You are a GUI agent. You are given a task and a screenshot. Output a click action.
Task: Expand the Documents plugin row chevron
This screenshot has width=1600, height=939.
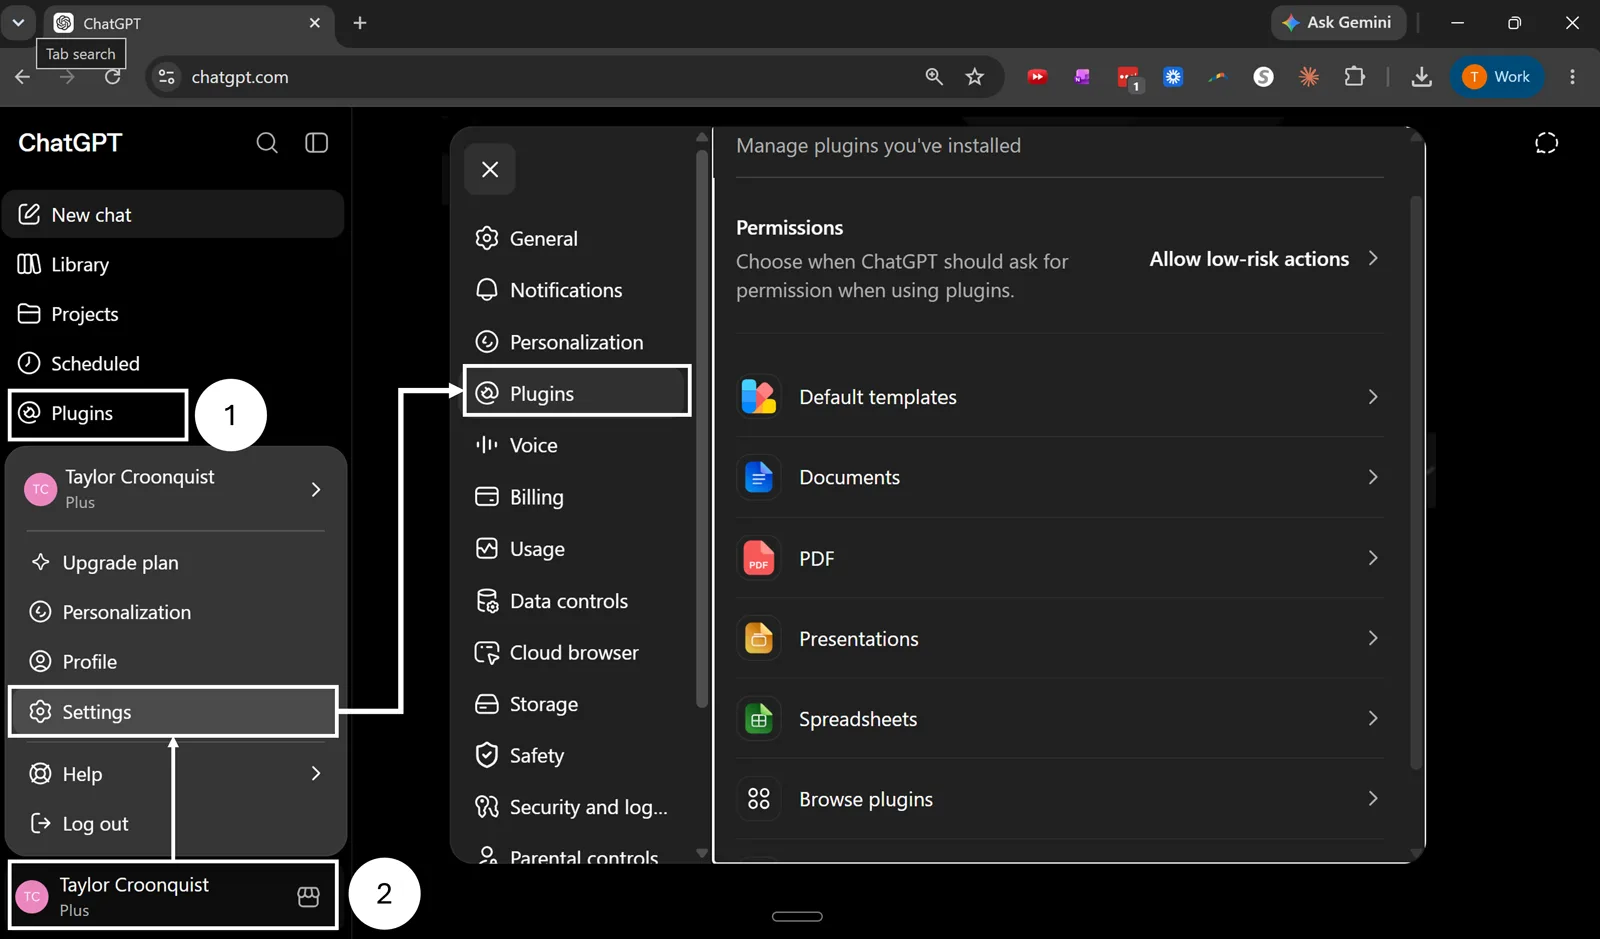click(x=1373, y=477)
